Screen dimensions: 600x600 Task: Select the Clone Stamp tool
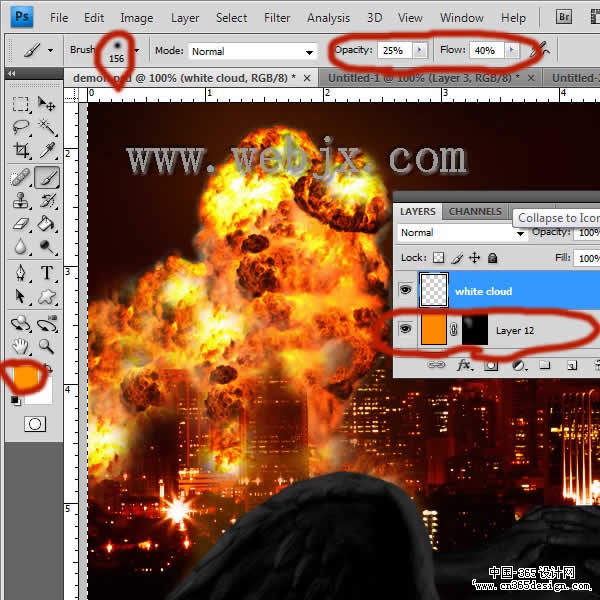pyautogui.click(x=20, y=201)
